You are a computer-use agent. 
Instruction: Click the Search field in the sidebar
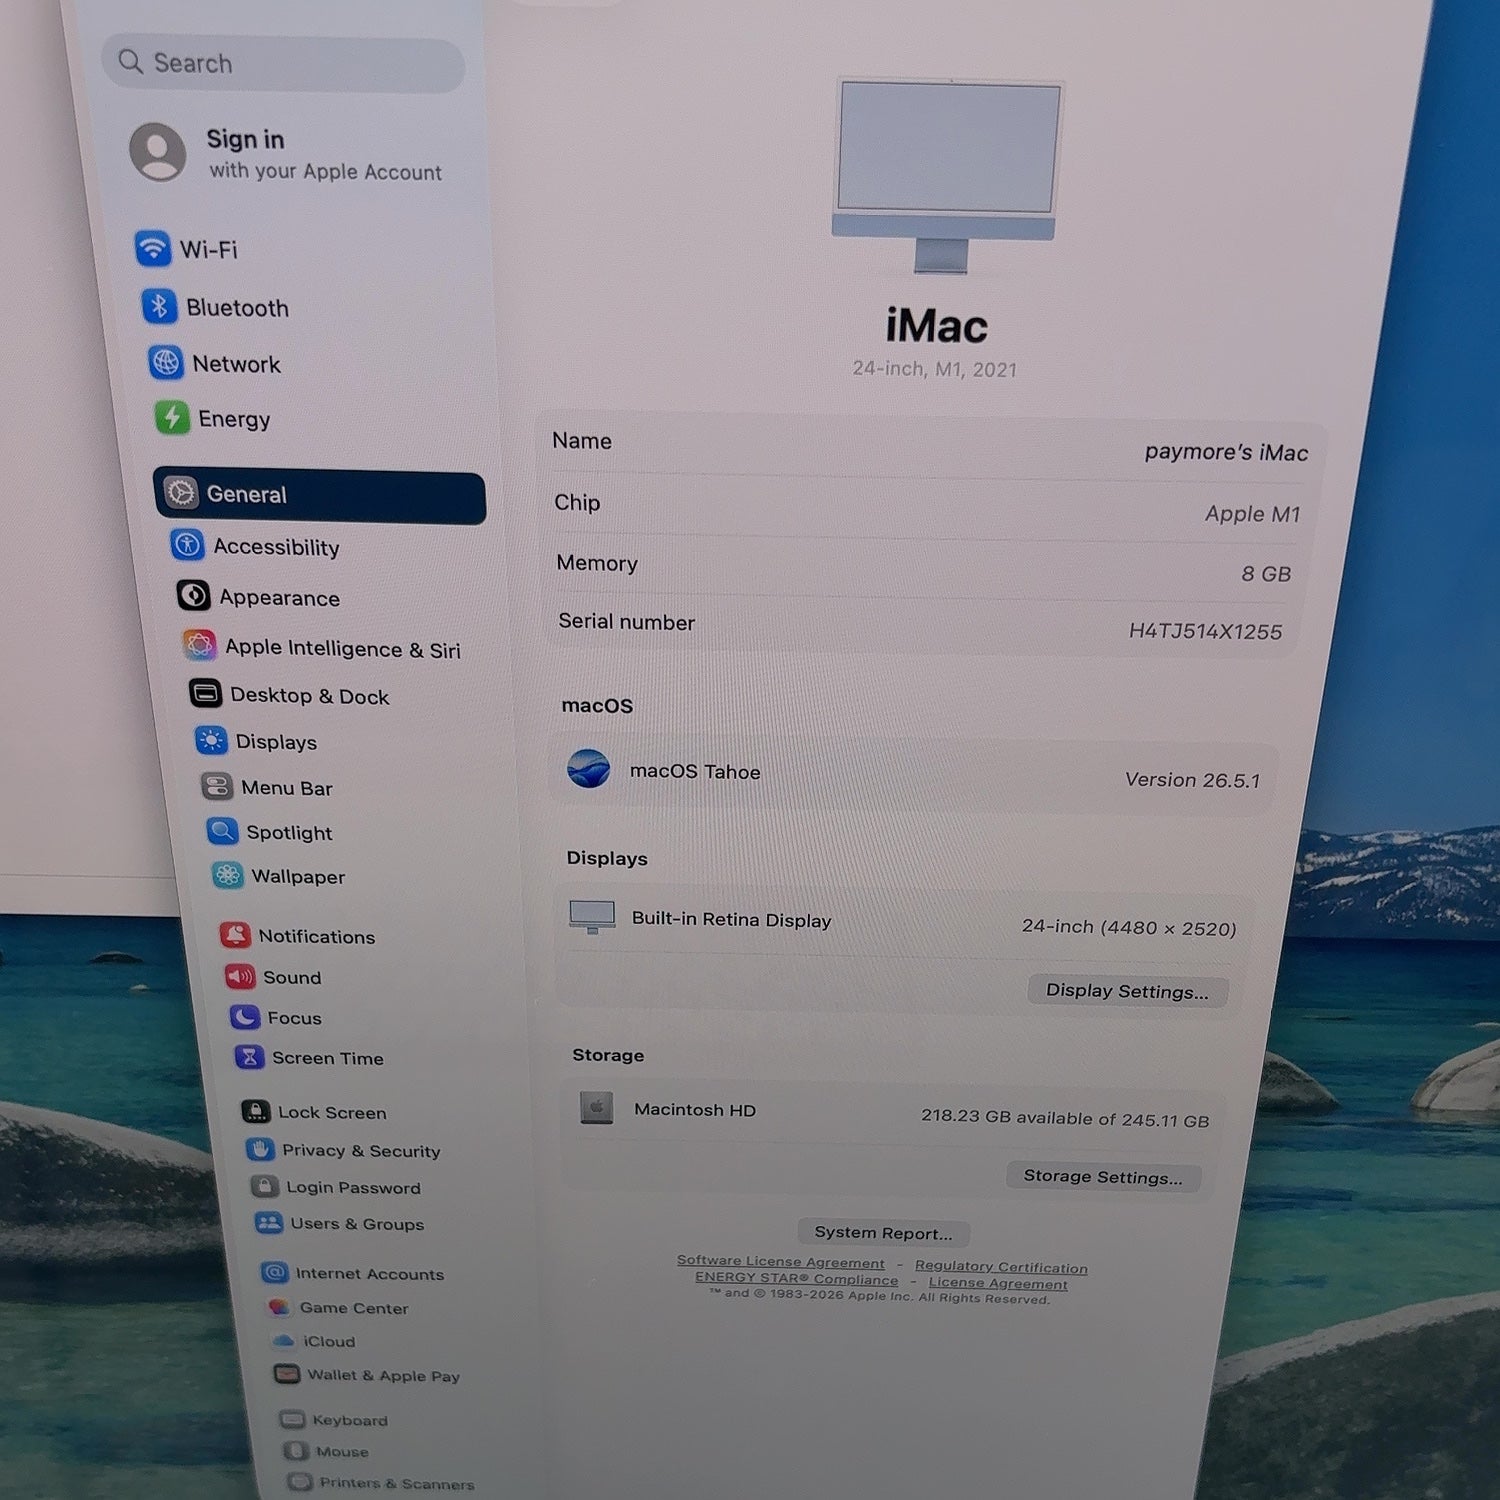283,64
